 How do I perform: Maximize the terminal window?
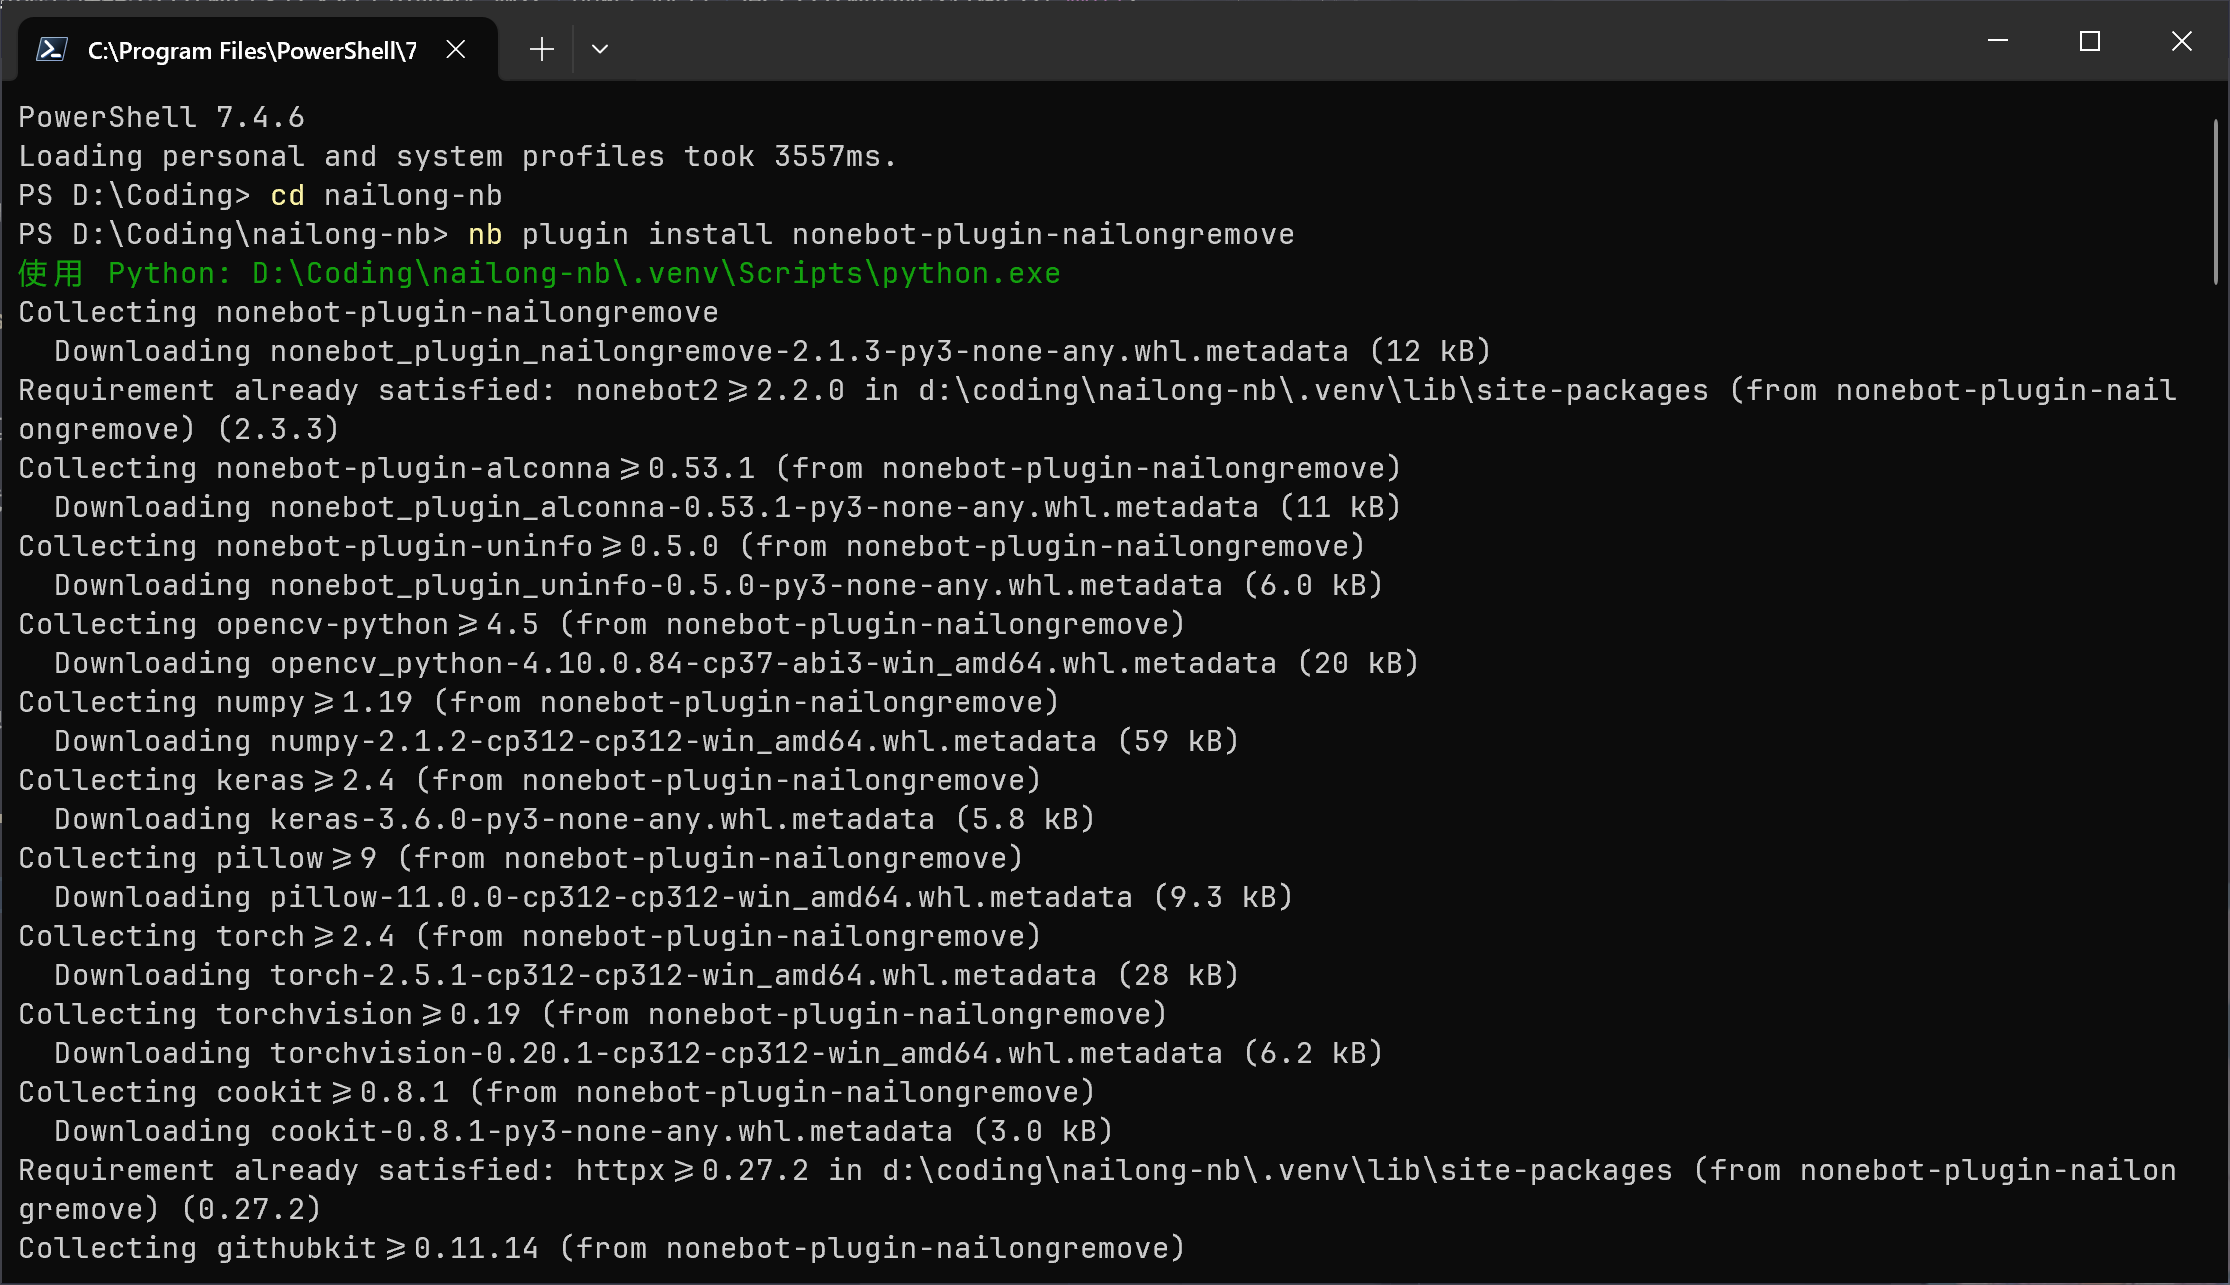pyautogui.click(x=2089, y=41)
